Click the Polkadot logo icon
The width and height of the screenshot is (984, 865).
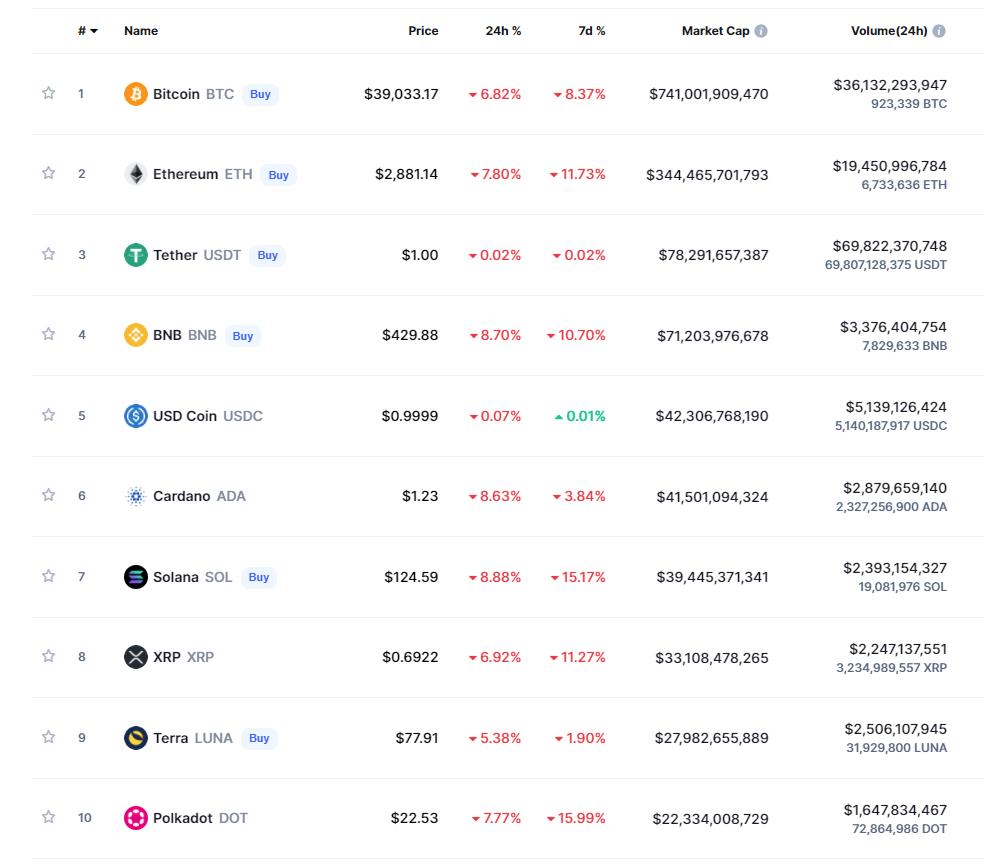135,818
